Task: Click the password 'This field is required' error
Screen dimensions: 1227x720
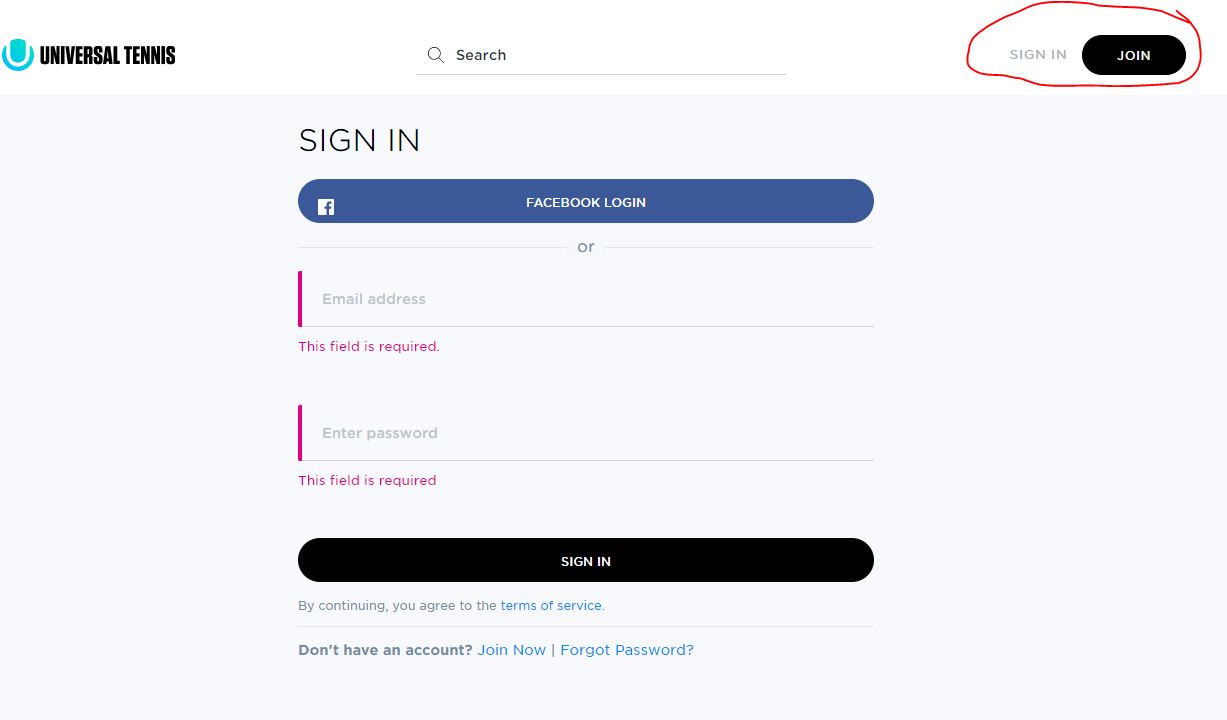Action: tap(367, 481)
